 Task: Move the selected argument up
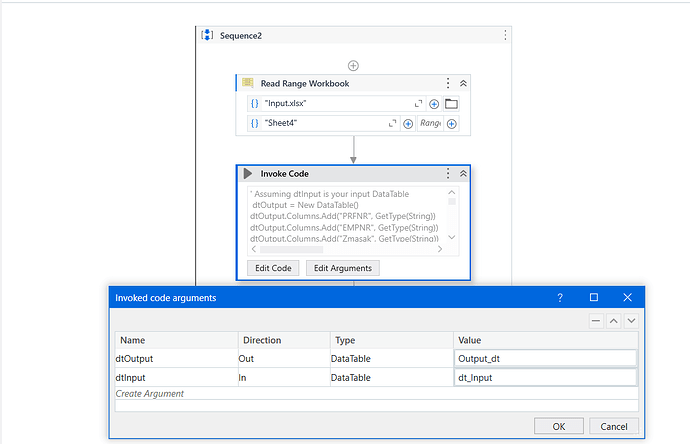pyautogui.click(x=613, y=321)
